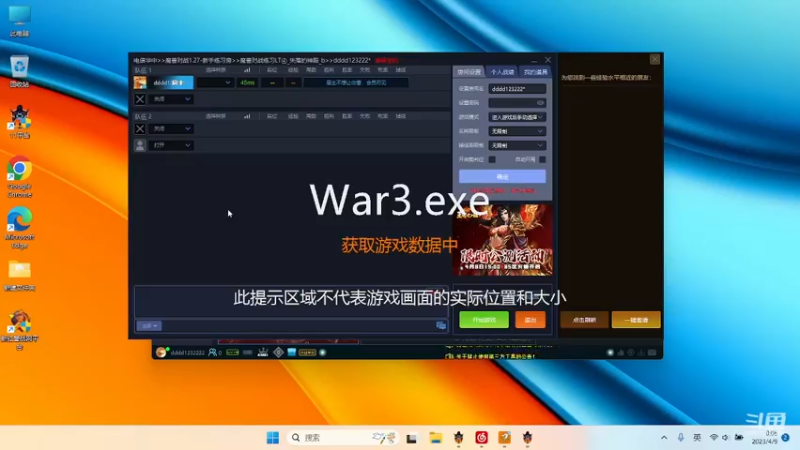Toggle the left checkbox below the dropdowns
Screen dimensions: 800x450
[x=492, y=160]
